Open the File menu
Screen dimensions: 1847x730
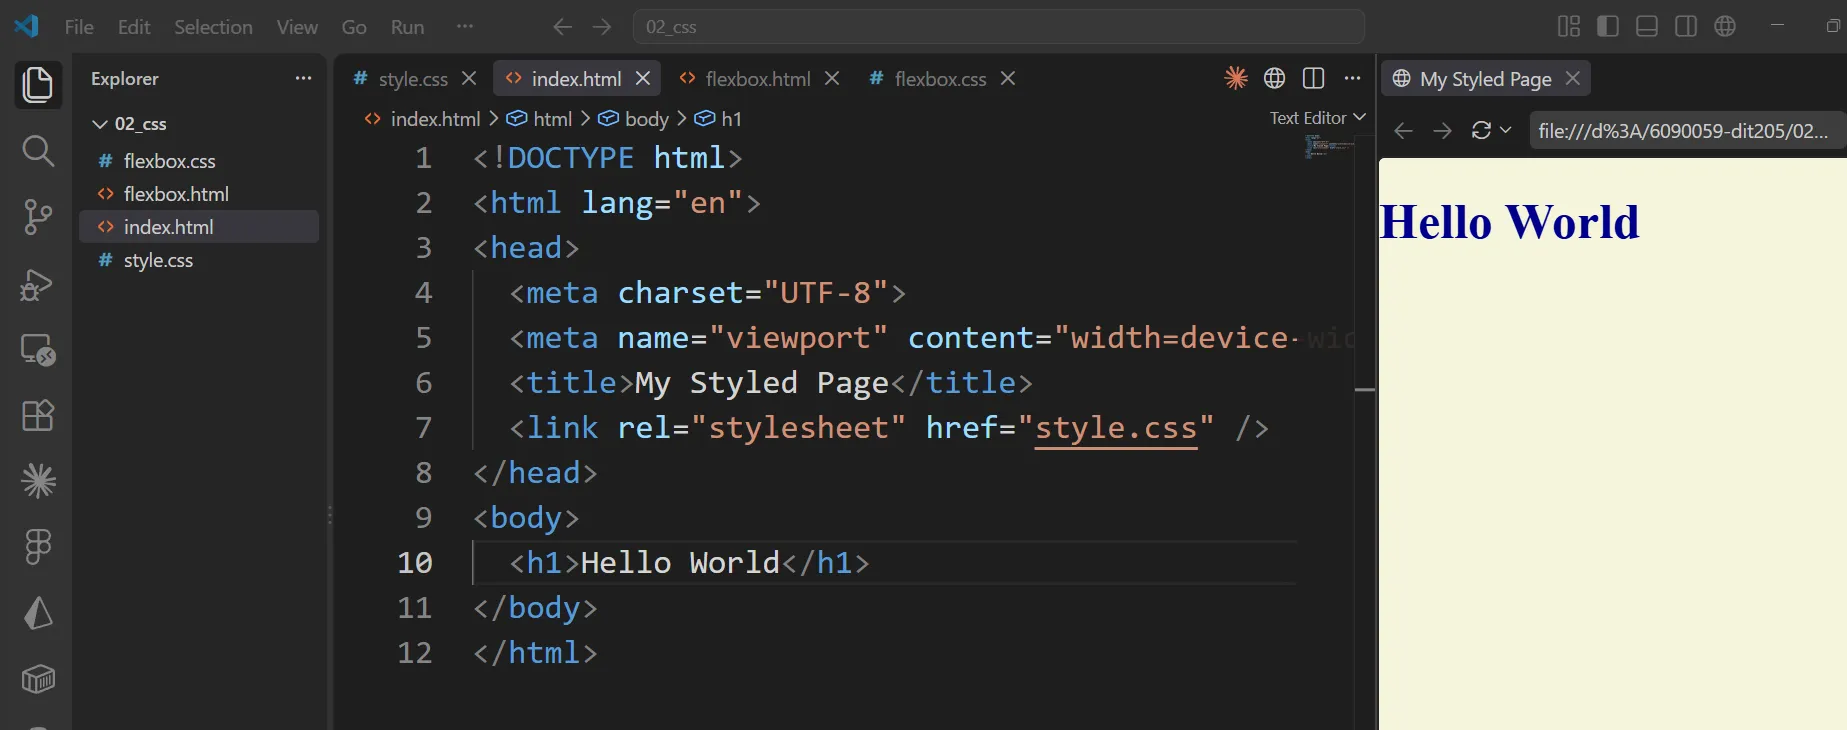79,27
